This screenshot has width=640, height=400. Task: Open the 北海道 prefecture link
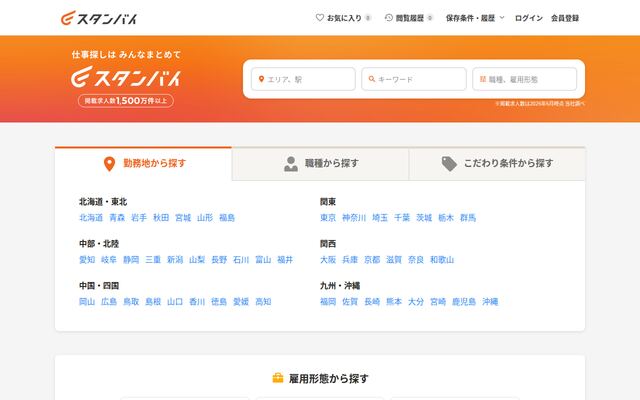click(91, 218)
